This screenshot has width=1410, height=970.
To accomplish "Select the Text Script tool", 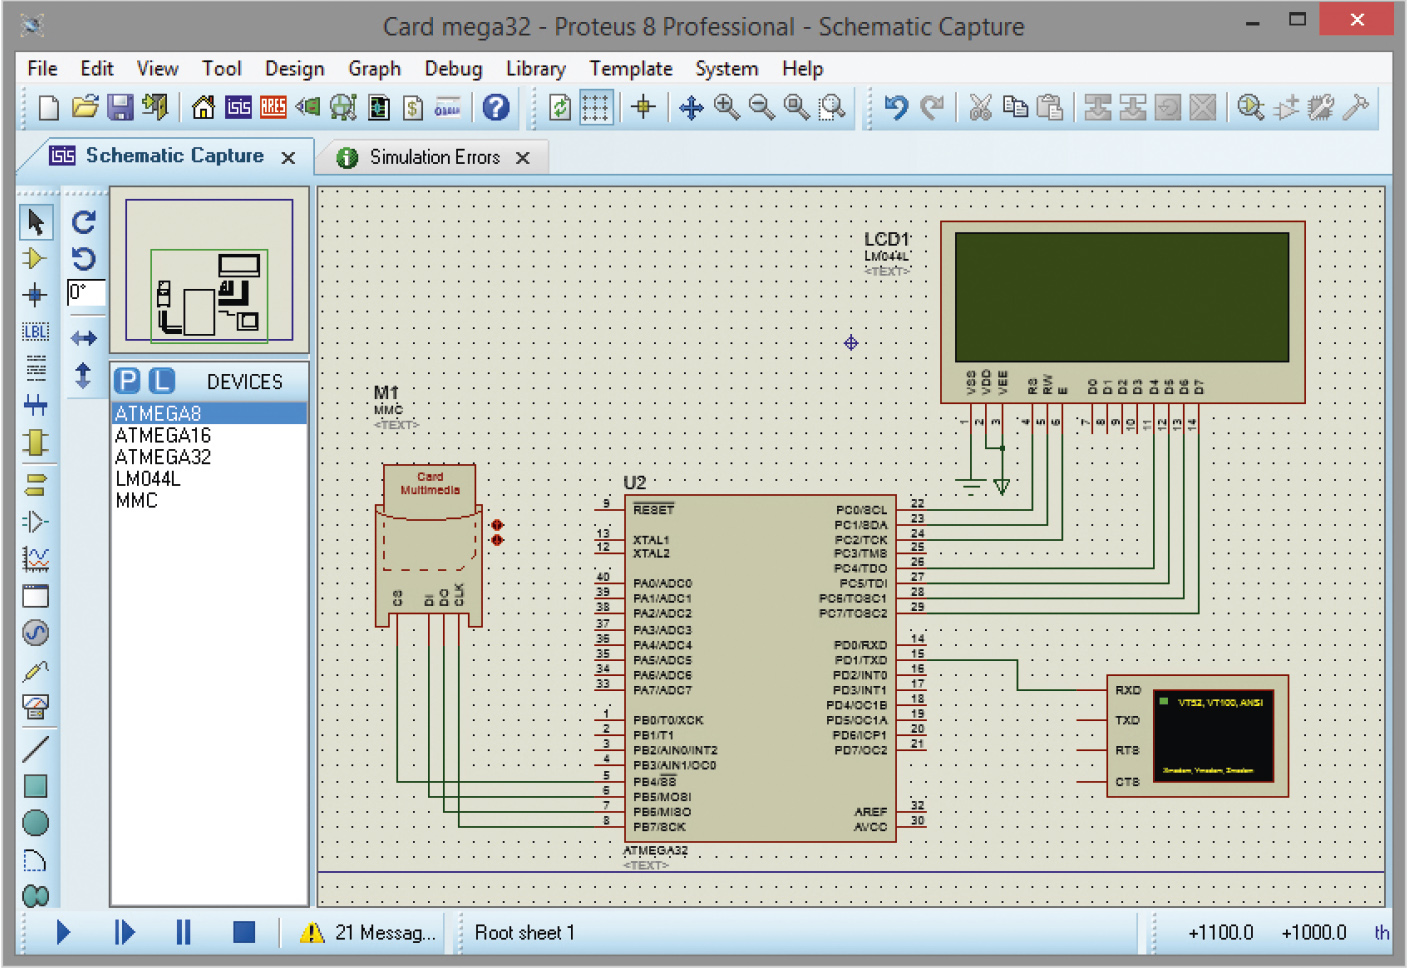I will click(x=35, y=368).
